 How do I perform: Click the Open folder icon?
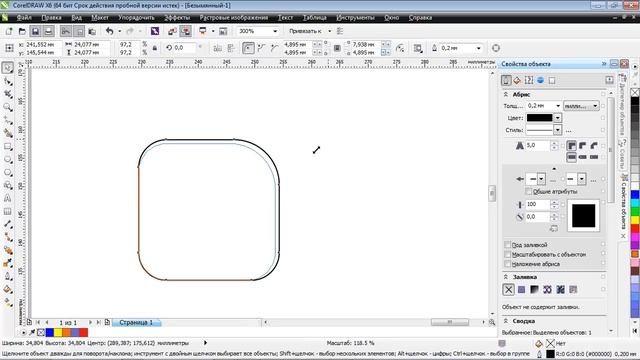(22, 31)
